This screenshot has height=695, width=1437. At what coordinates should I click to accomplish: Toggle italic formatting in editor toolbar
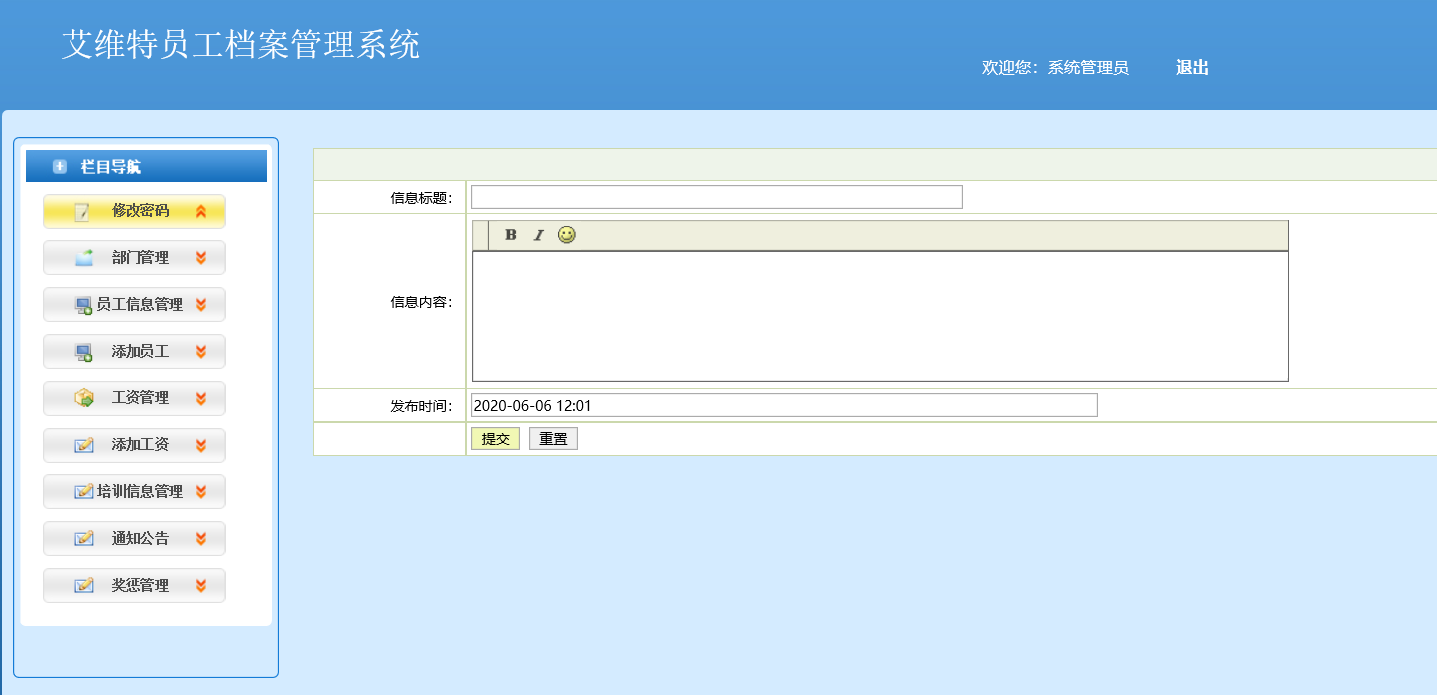[x=538, y=235]
